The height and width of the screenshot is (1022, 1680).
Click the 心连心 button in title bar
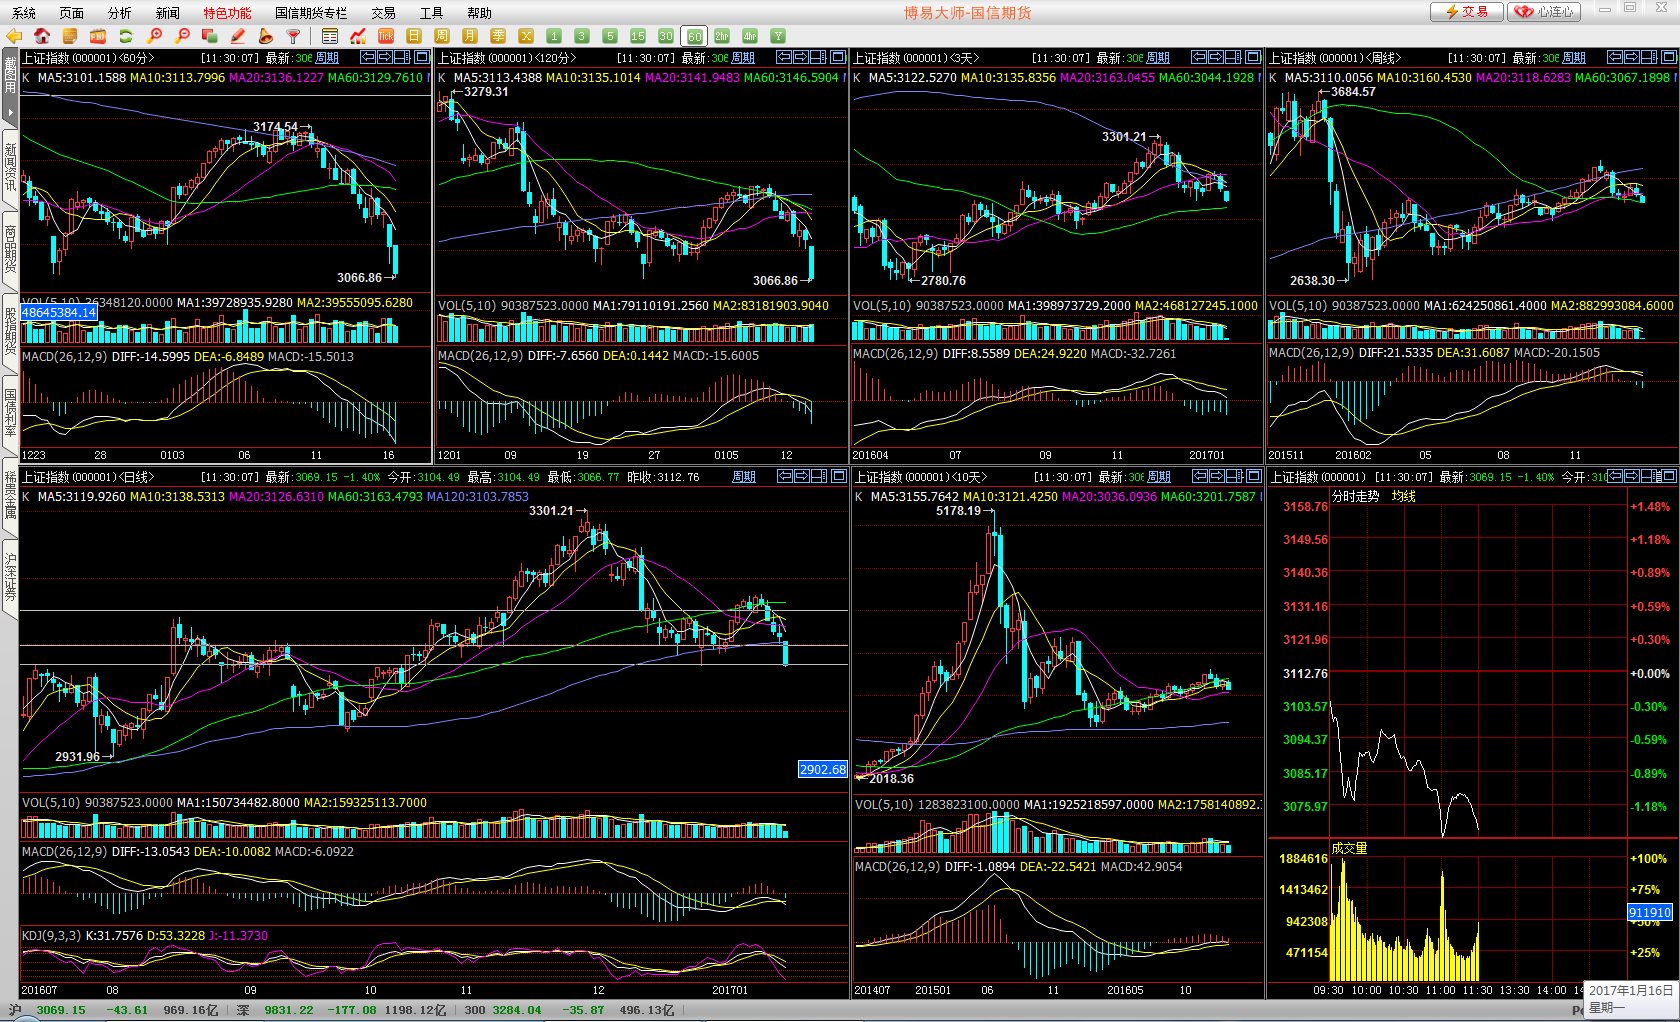coord(1545,12)
